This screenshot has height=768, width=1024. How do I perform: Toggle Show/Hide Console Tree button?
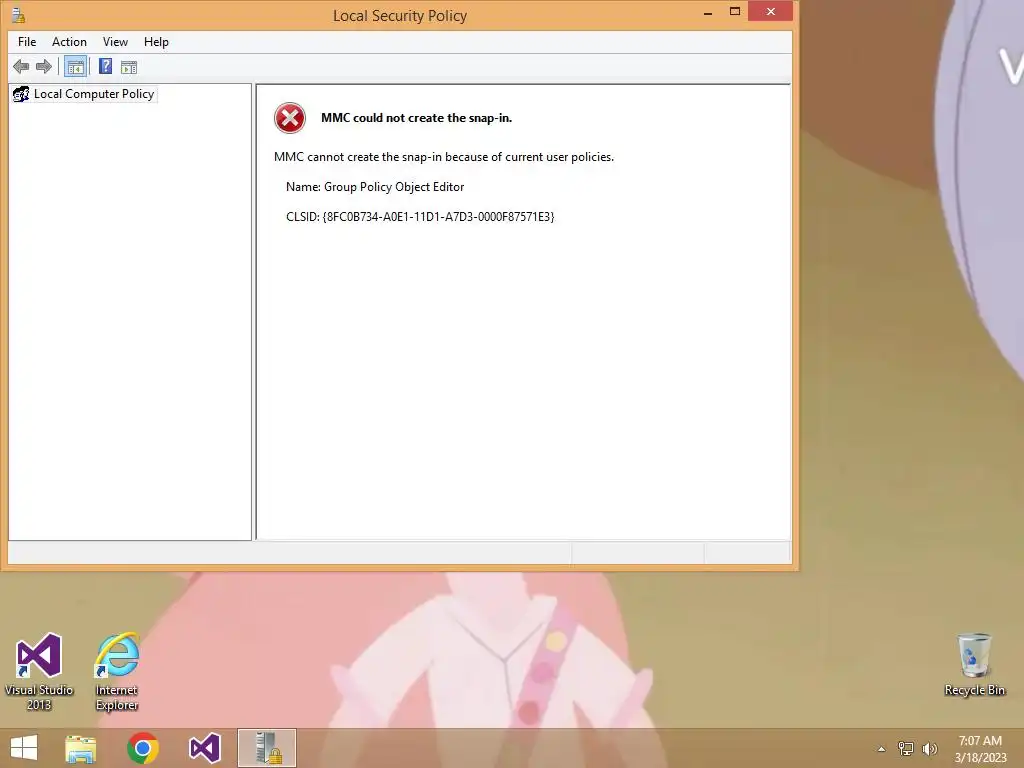coord(76,67)
